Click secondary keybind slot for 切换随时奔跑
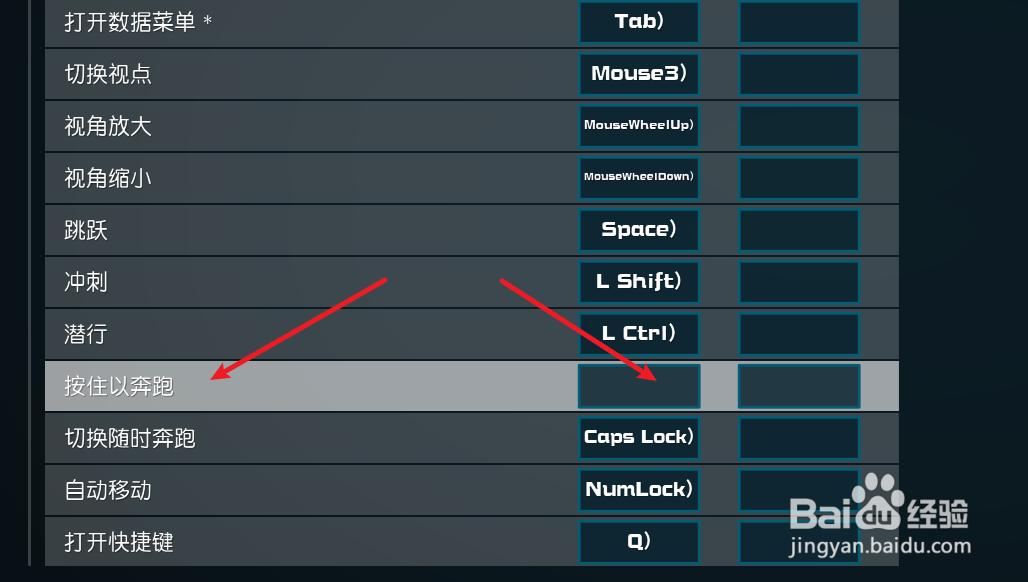 pyautogui.click(x=799, y=438)
